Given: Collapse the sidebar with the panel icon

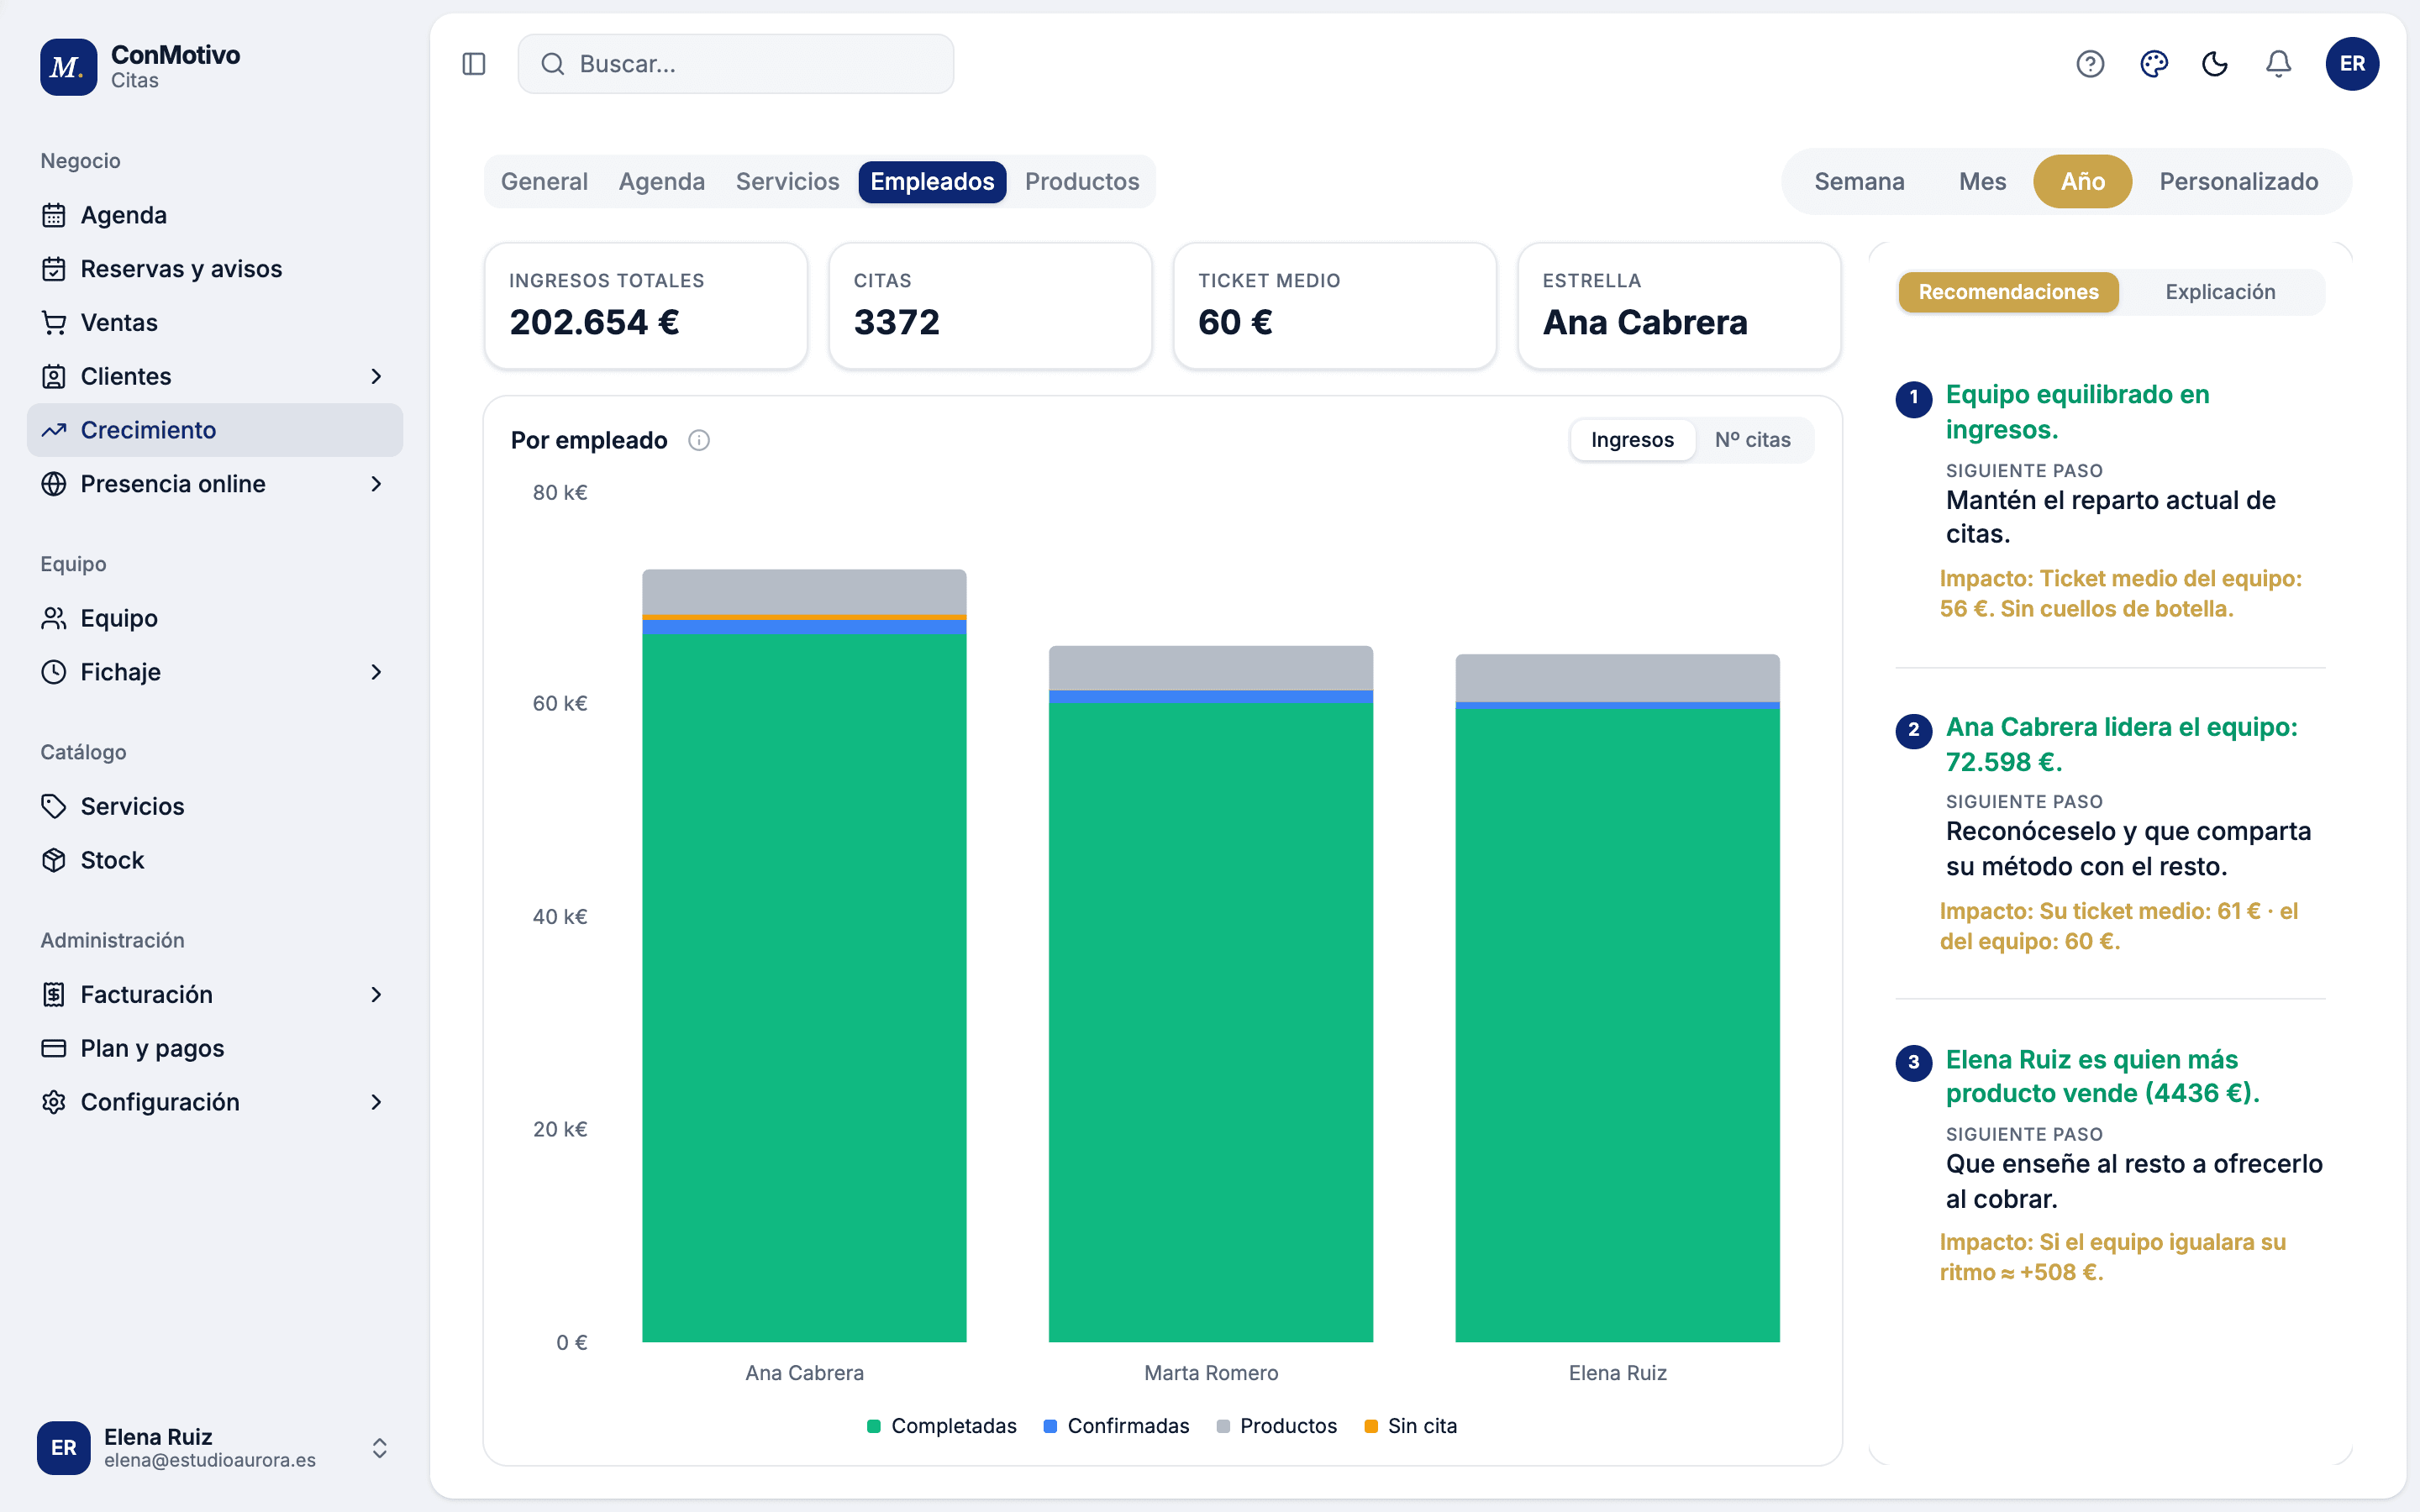Looking at the screenshot, I should (x=474, y=64).
